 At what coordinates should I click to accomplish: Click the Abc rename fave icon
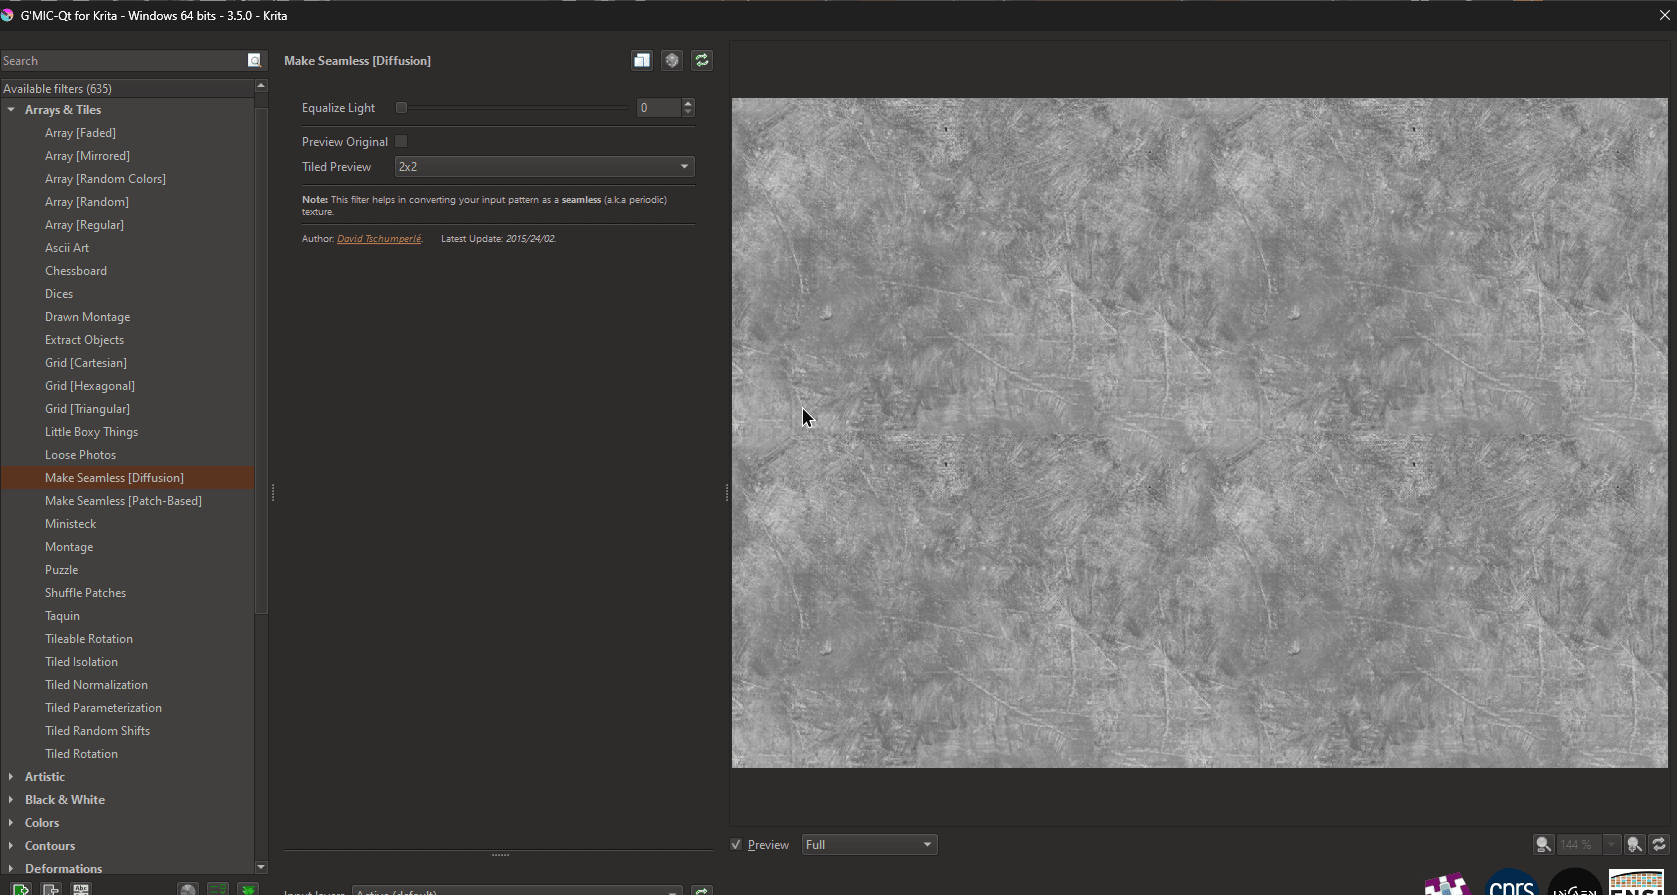(x=81, y=889)
